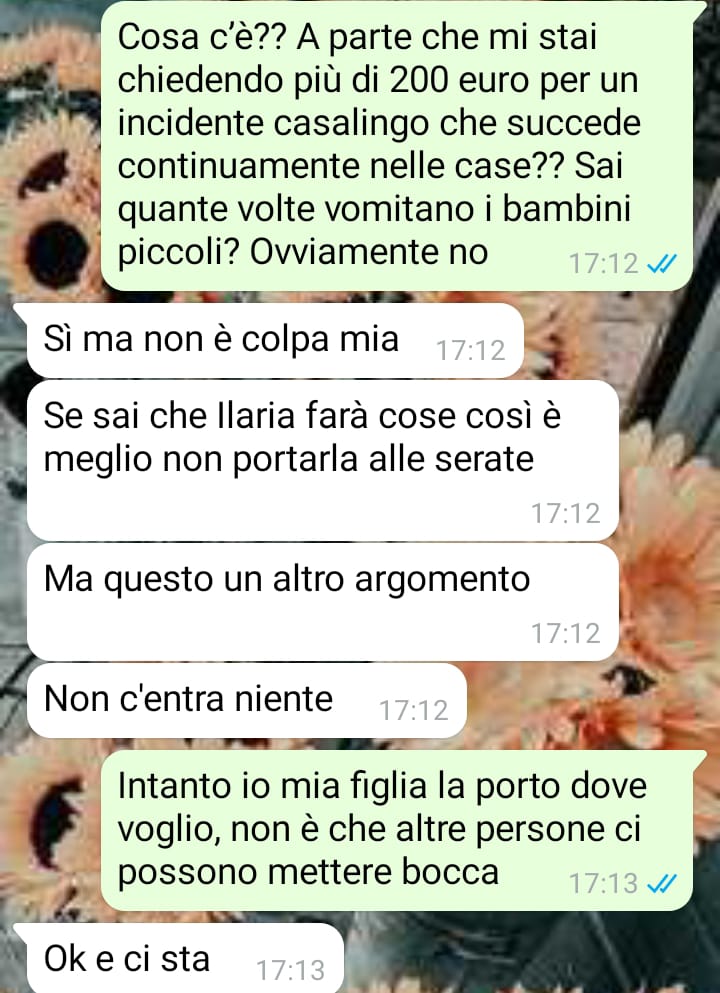Tap the blue read ticks at 17:12
This screenshot has height=993, width=720.
pos(662,263)
